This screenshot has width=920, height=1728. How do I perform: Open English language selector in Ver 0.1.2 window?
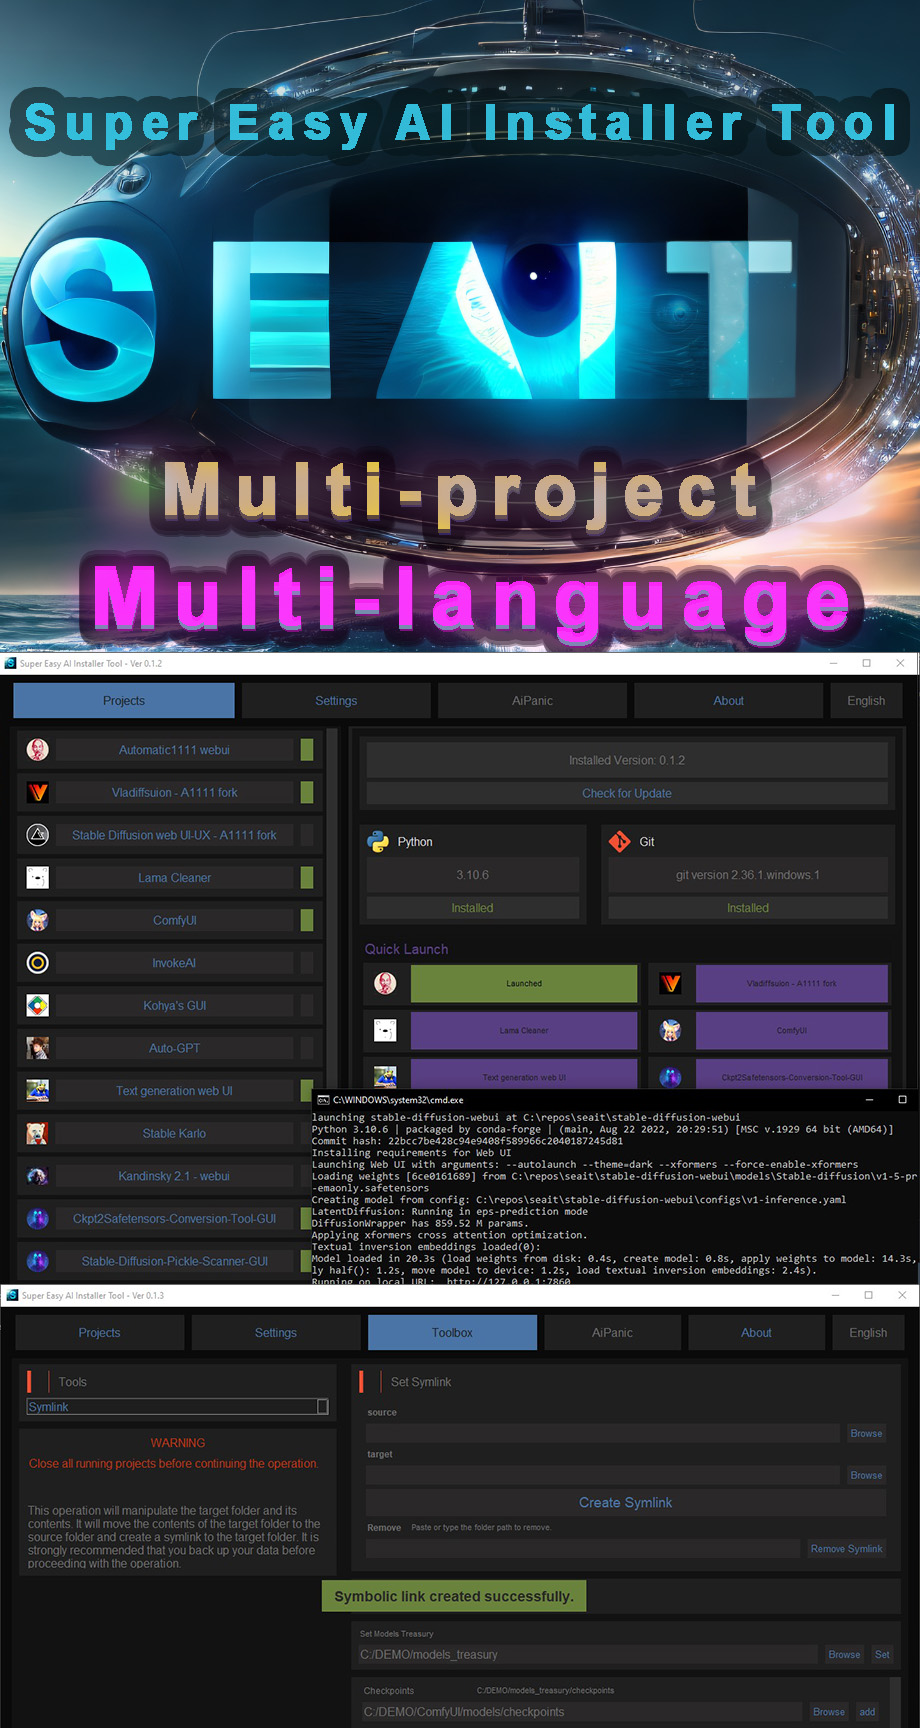pyautogui.click(x=866, y=701)
